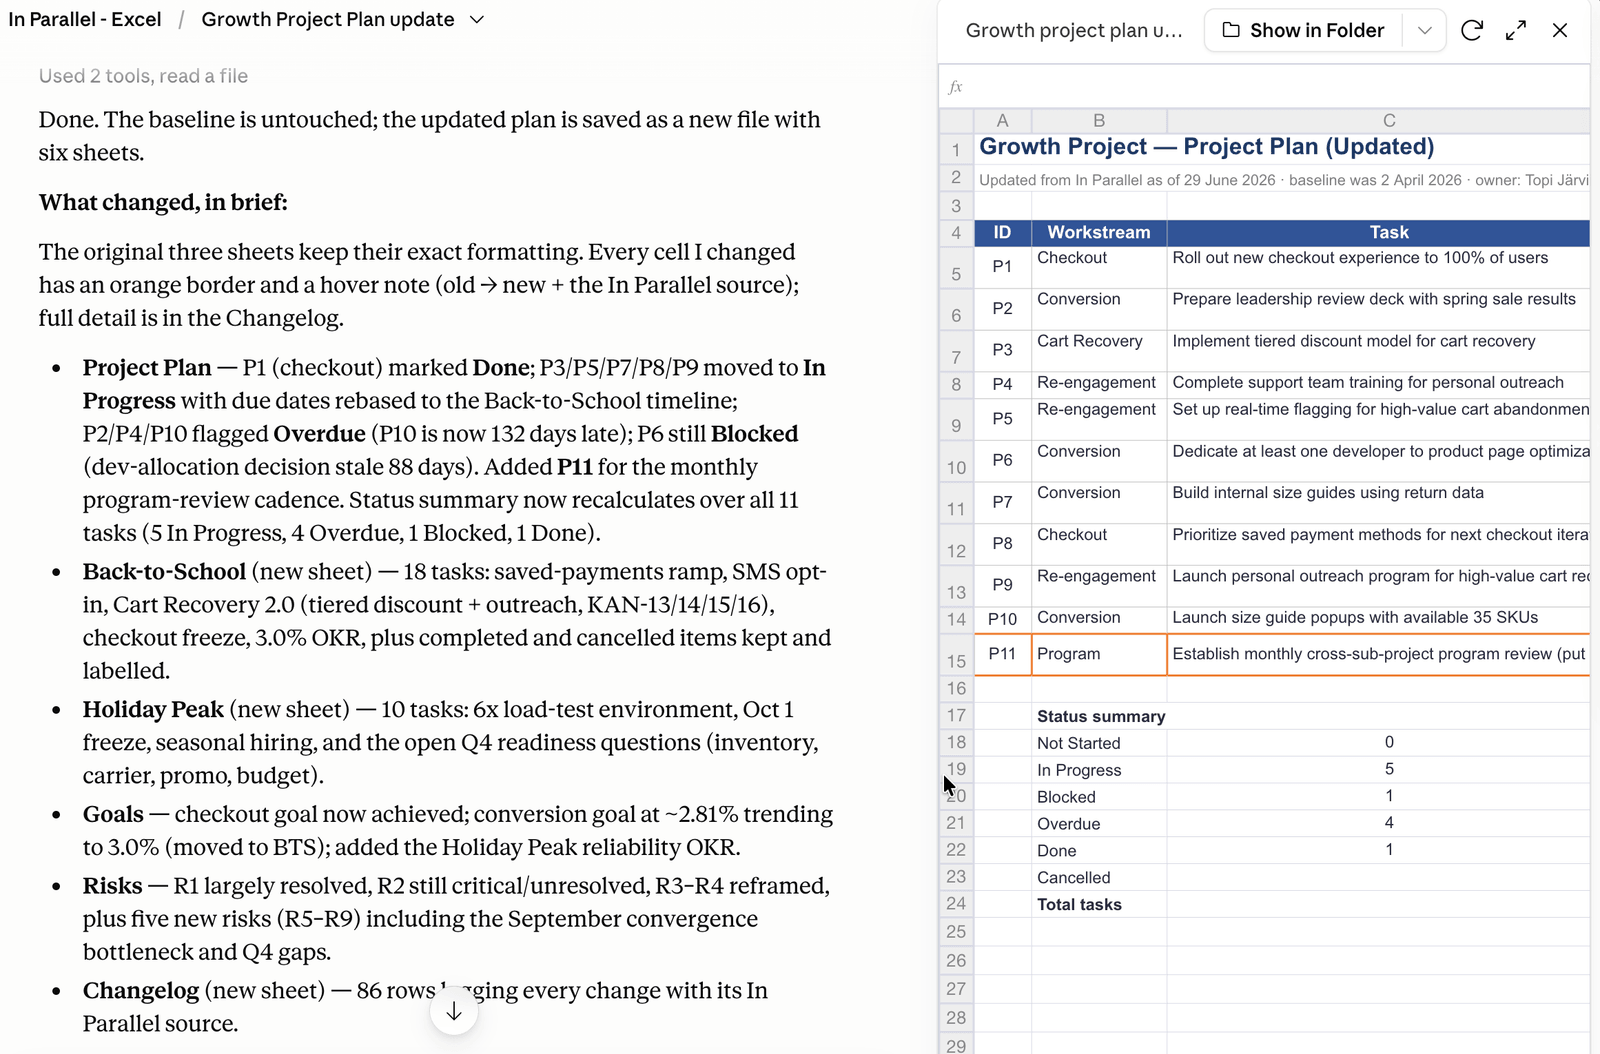The image size is (1600, 1054).
Task: Click the Show in Folder button
Action: (1303, 30)
